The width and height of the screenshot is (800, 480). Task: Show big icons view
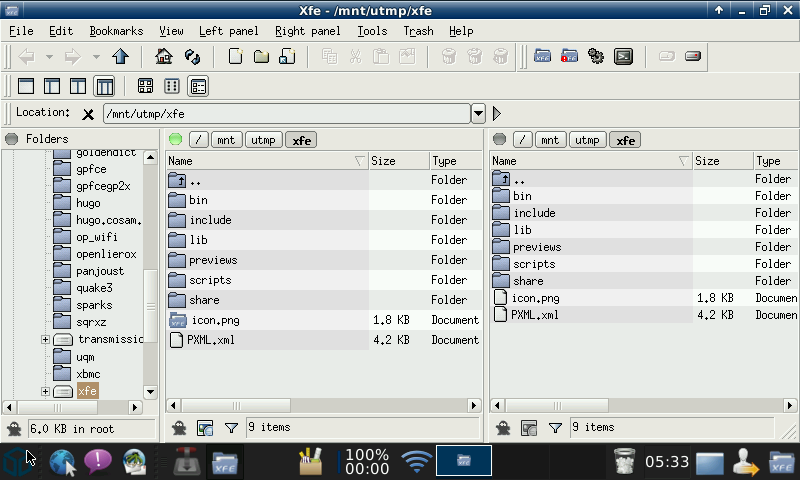(x=145, y=86)
